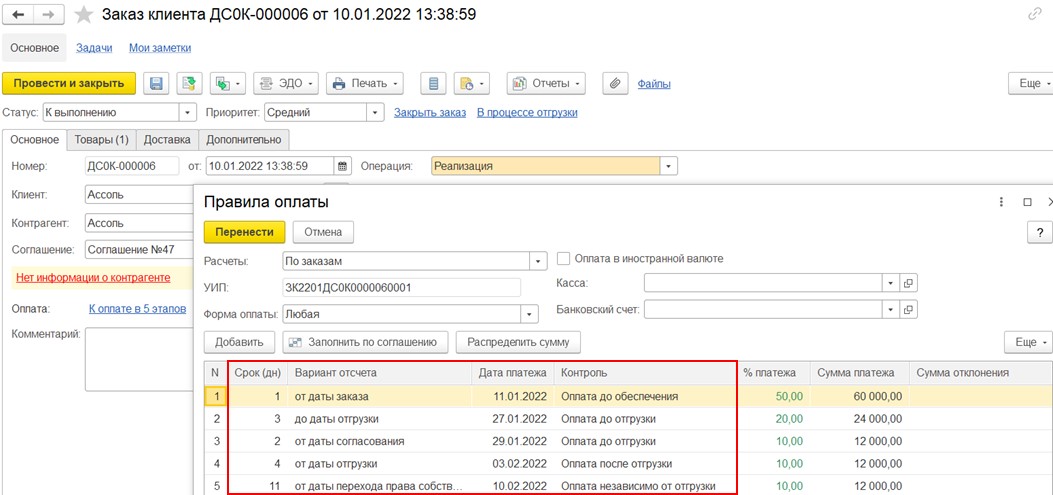Click into the УИП input field
1053x495 pixels.
tap(400, 288)
